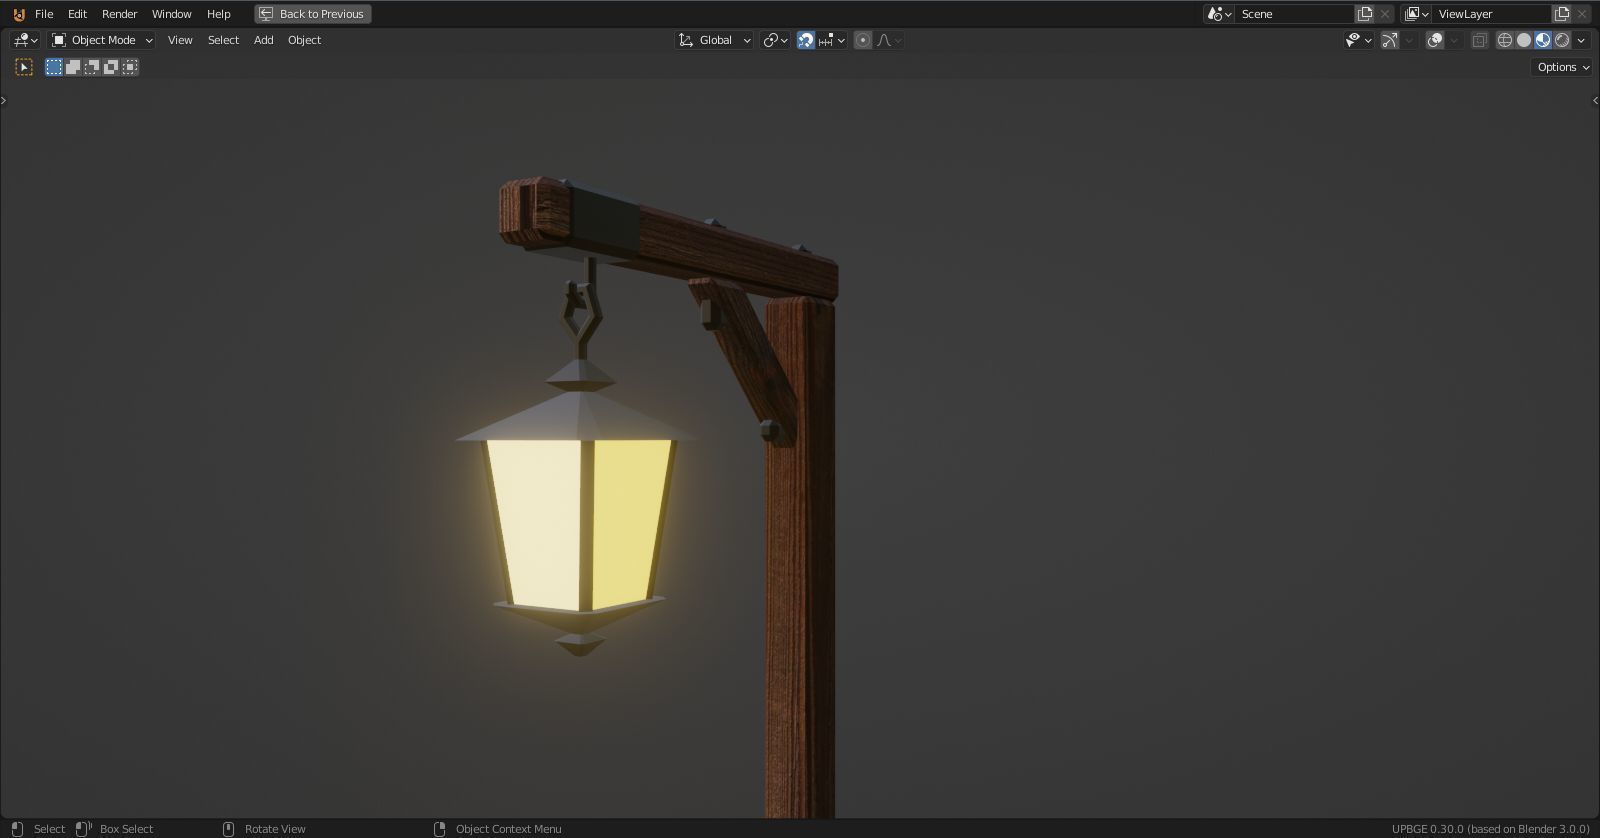
Task: Click the delete Scene X icon
Action: click(x=1385, y=14)
